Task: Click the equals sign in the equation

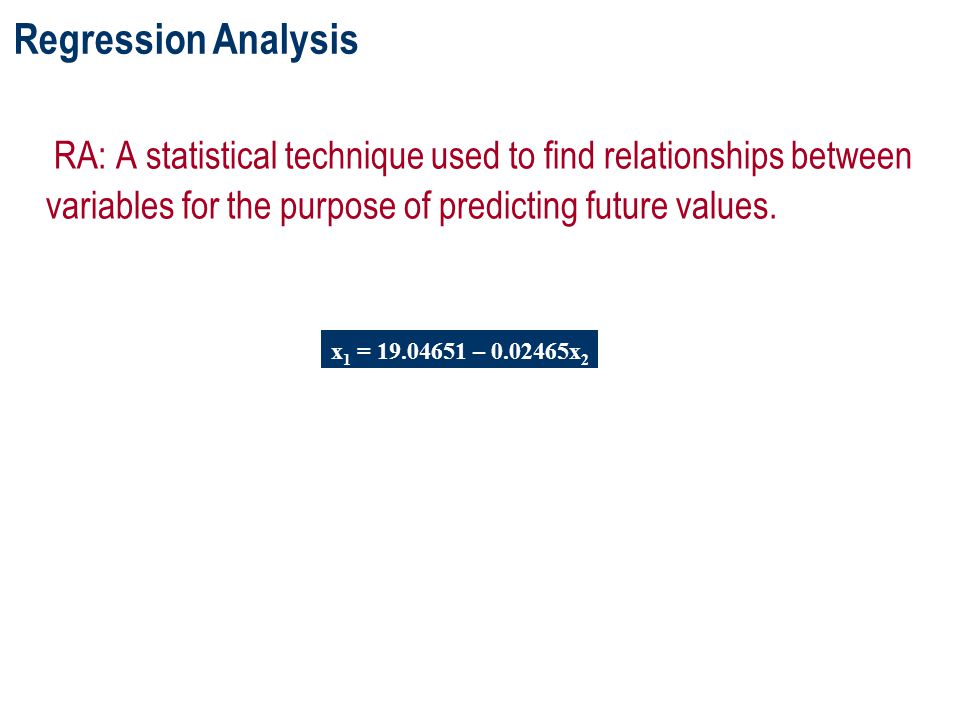Action: [x=364, y=351]
